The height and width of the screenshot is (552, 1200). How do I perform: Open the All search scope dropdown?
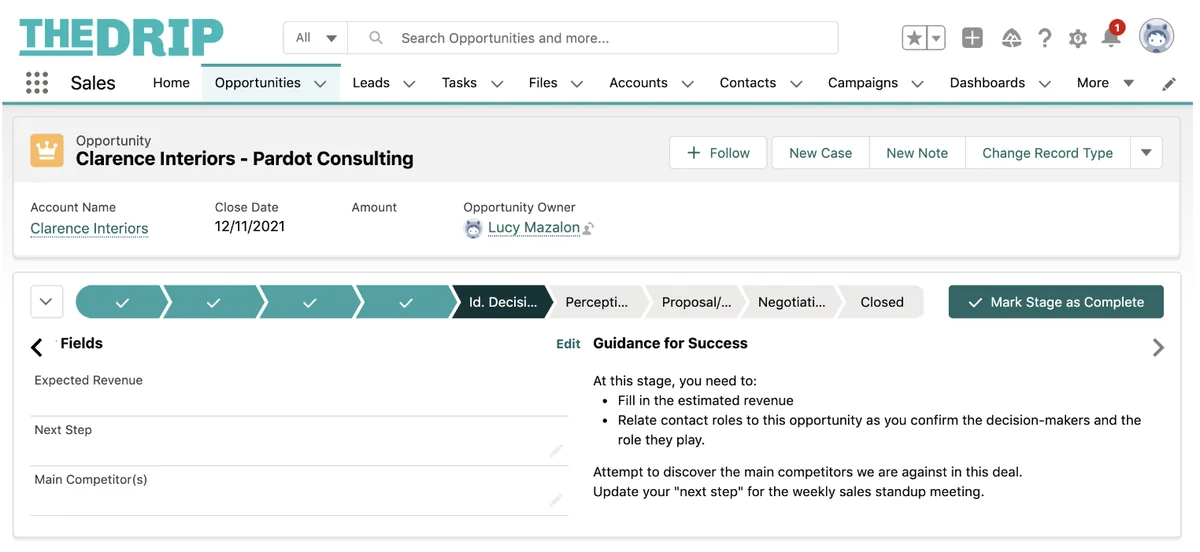(x=316, y=38)
